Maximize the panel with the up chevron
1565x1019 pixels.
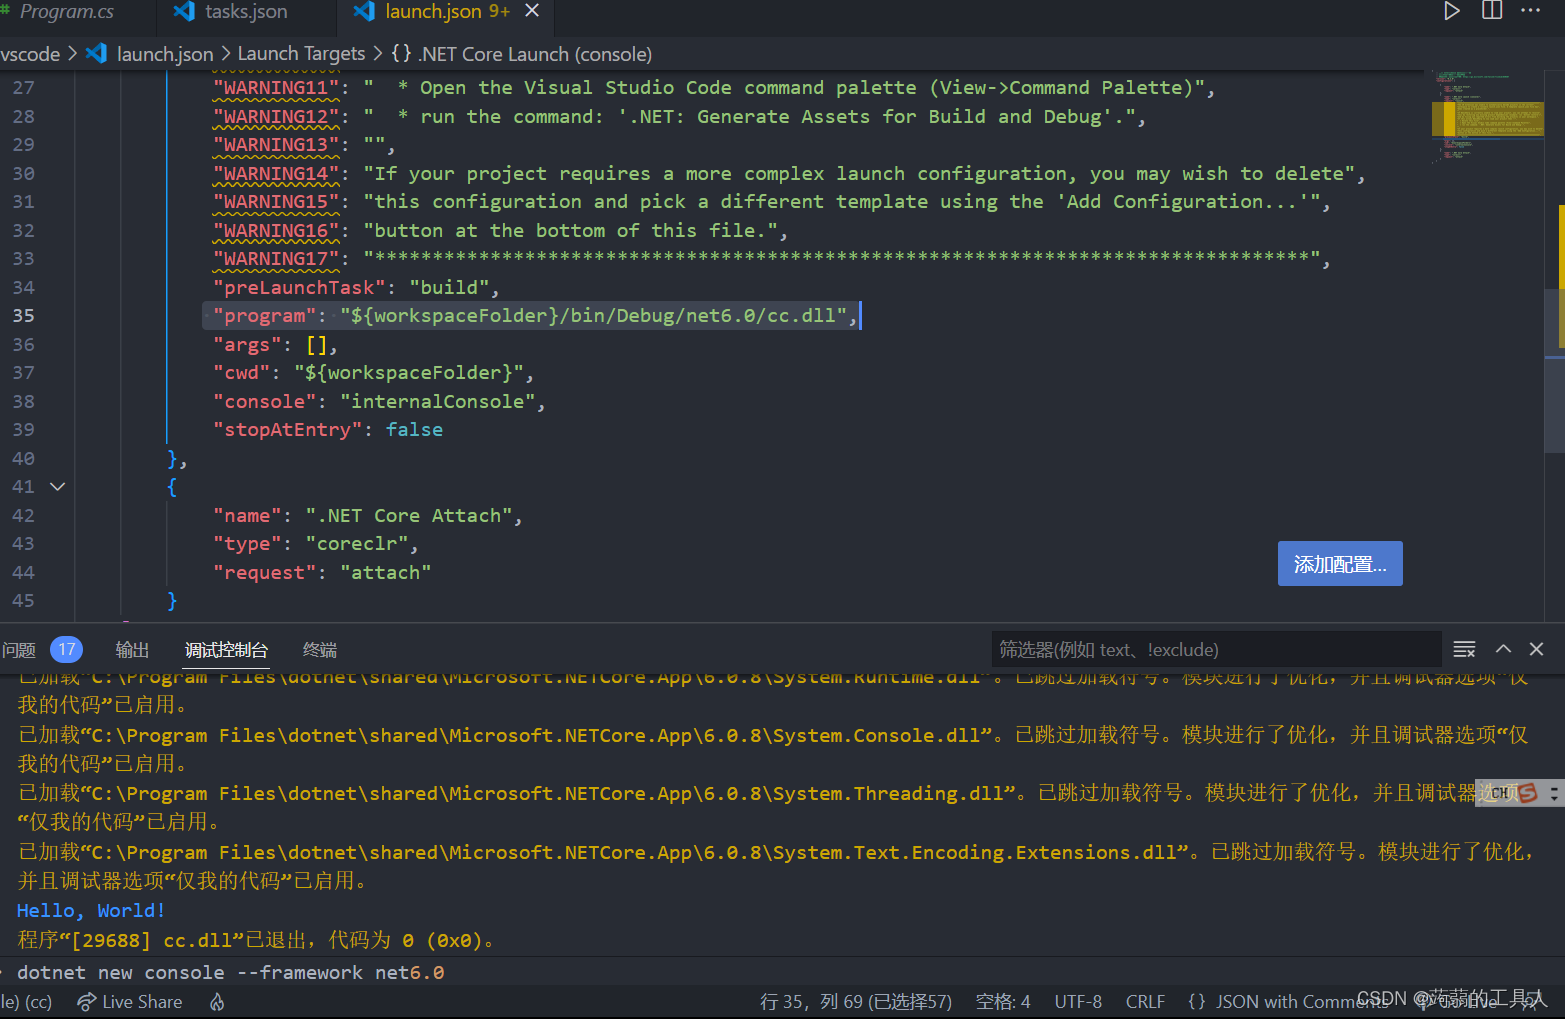(1503, 649)
